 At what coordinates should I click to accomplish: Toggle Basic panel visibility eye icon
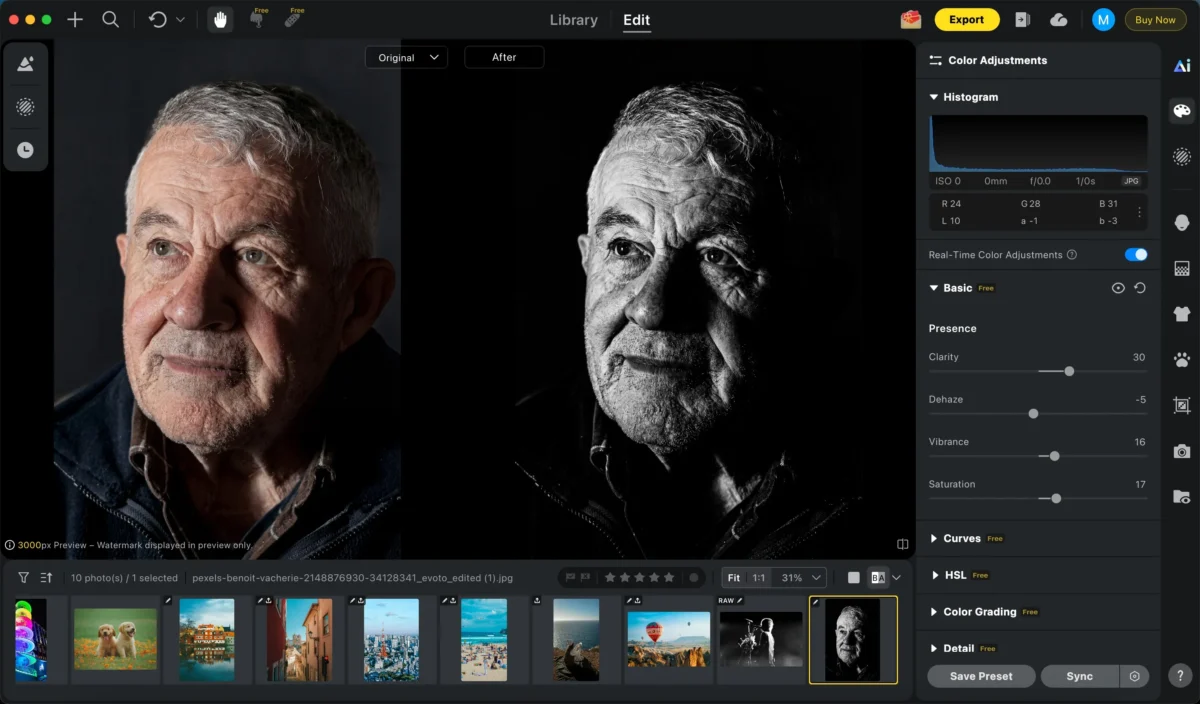1118,288
